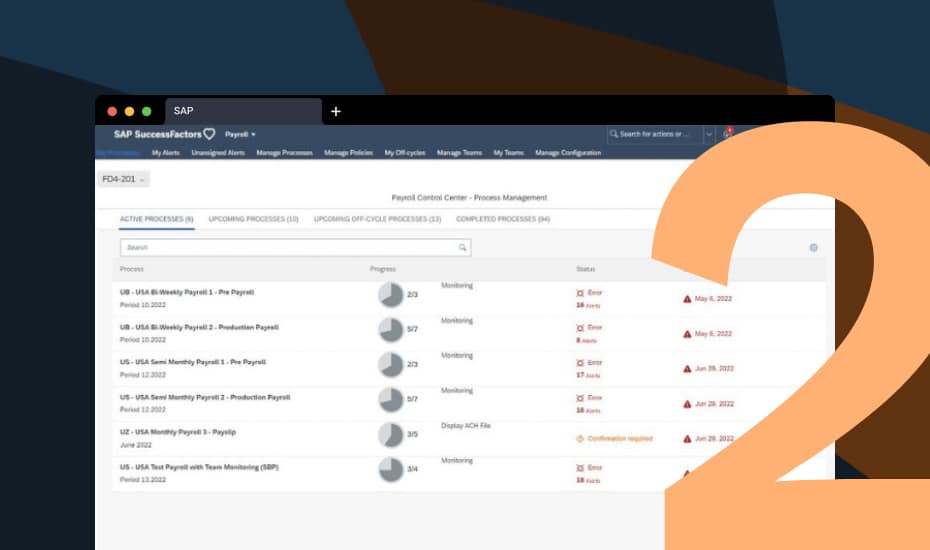Screen dimensions: 930x550
Task: Click 'Monitoring' step in Bi-Weekly Payroll 1 row
Action: [457, 286]
